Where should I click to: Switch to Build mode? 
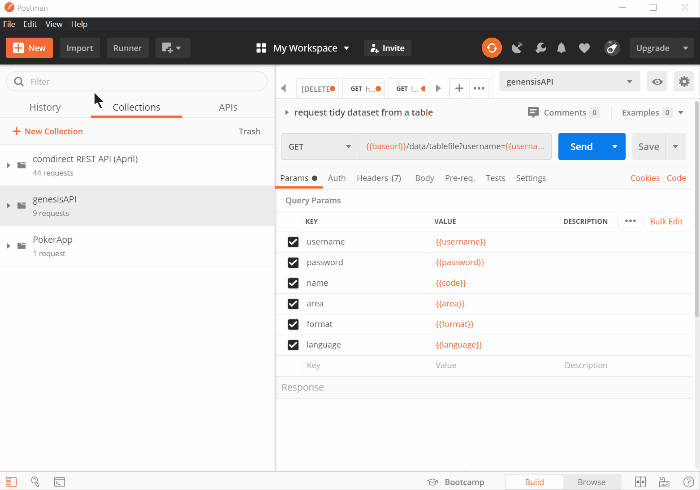point(534,482)
